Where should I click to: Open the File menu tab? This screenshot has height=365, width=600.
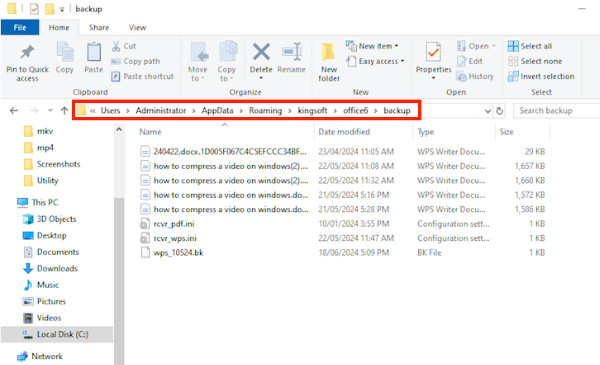(x=20, y=28)
